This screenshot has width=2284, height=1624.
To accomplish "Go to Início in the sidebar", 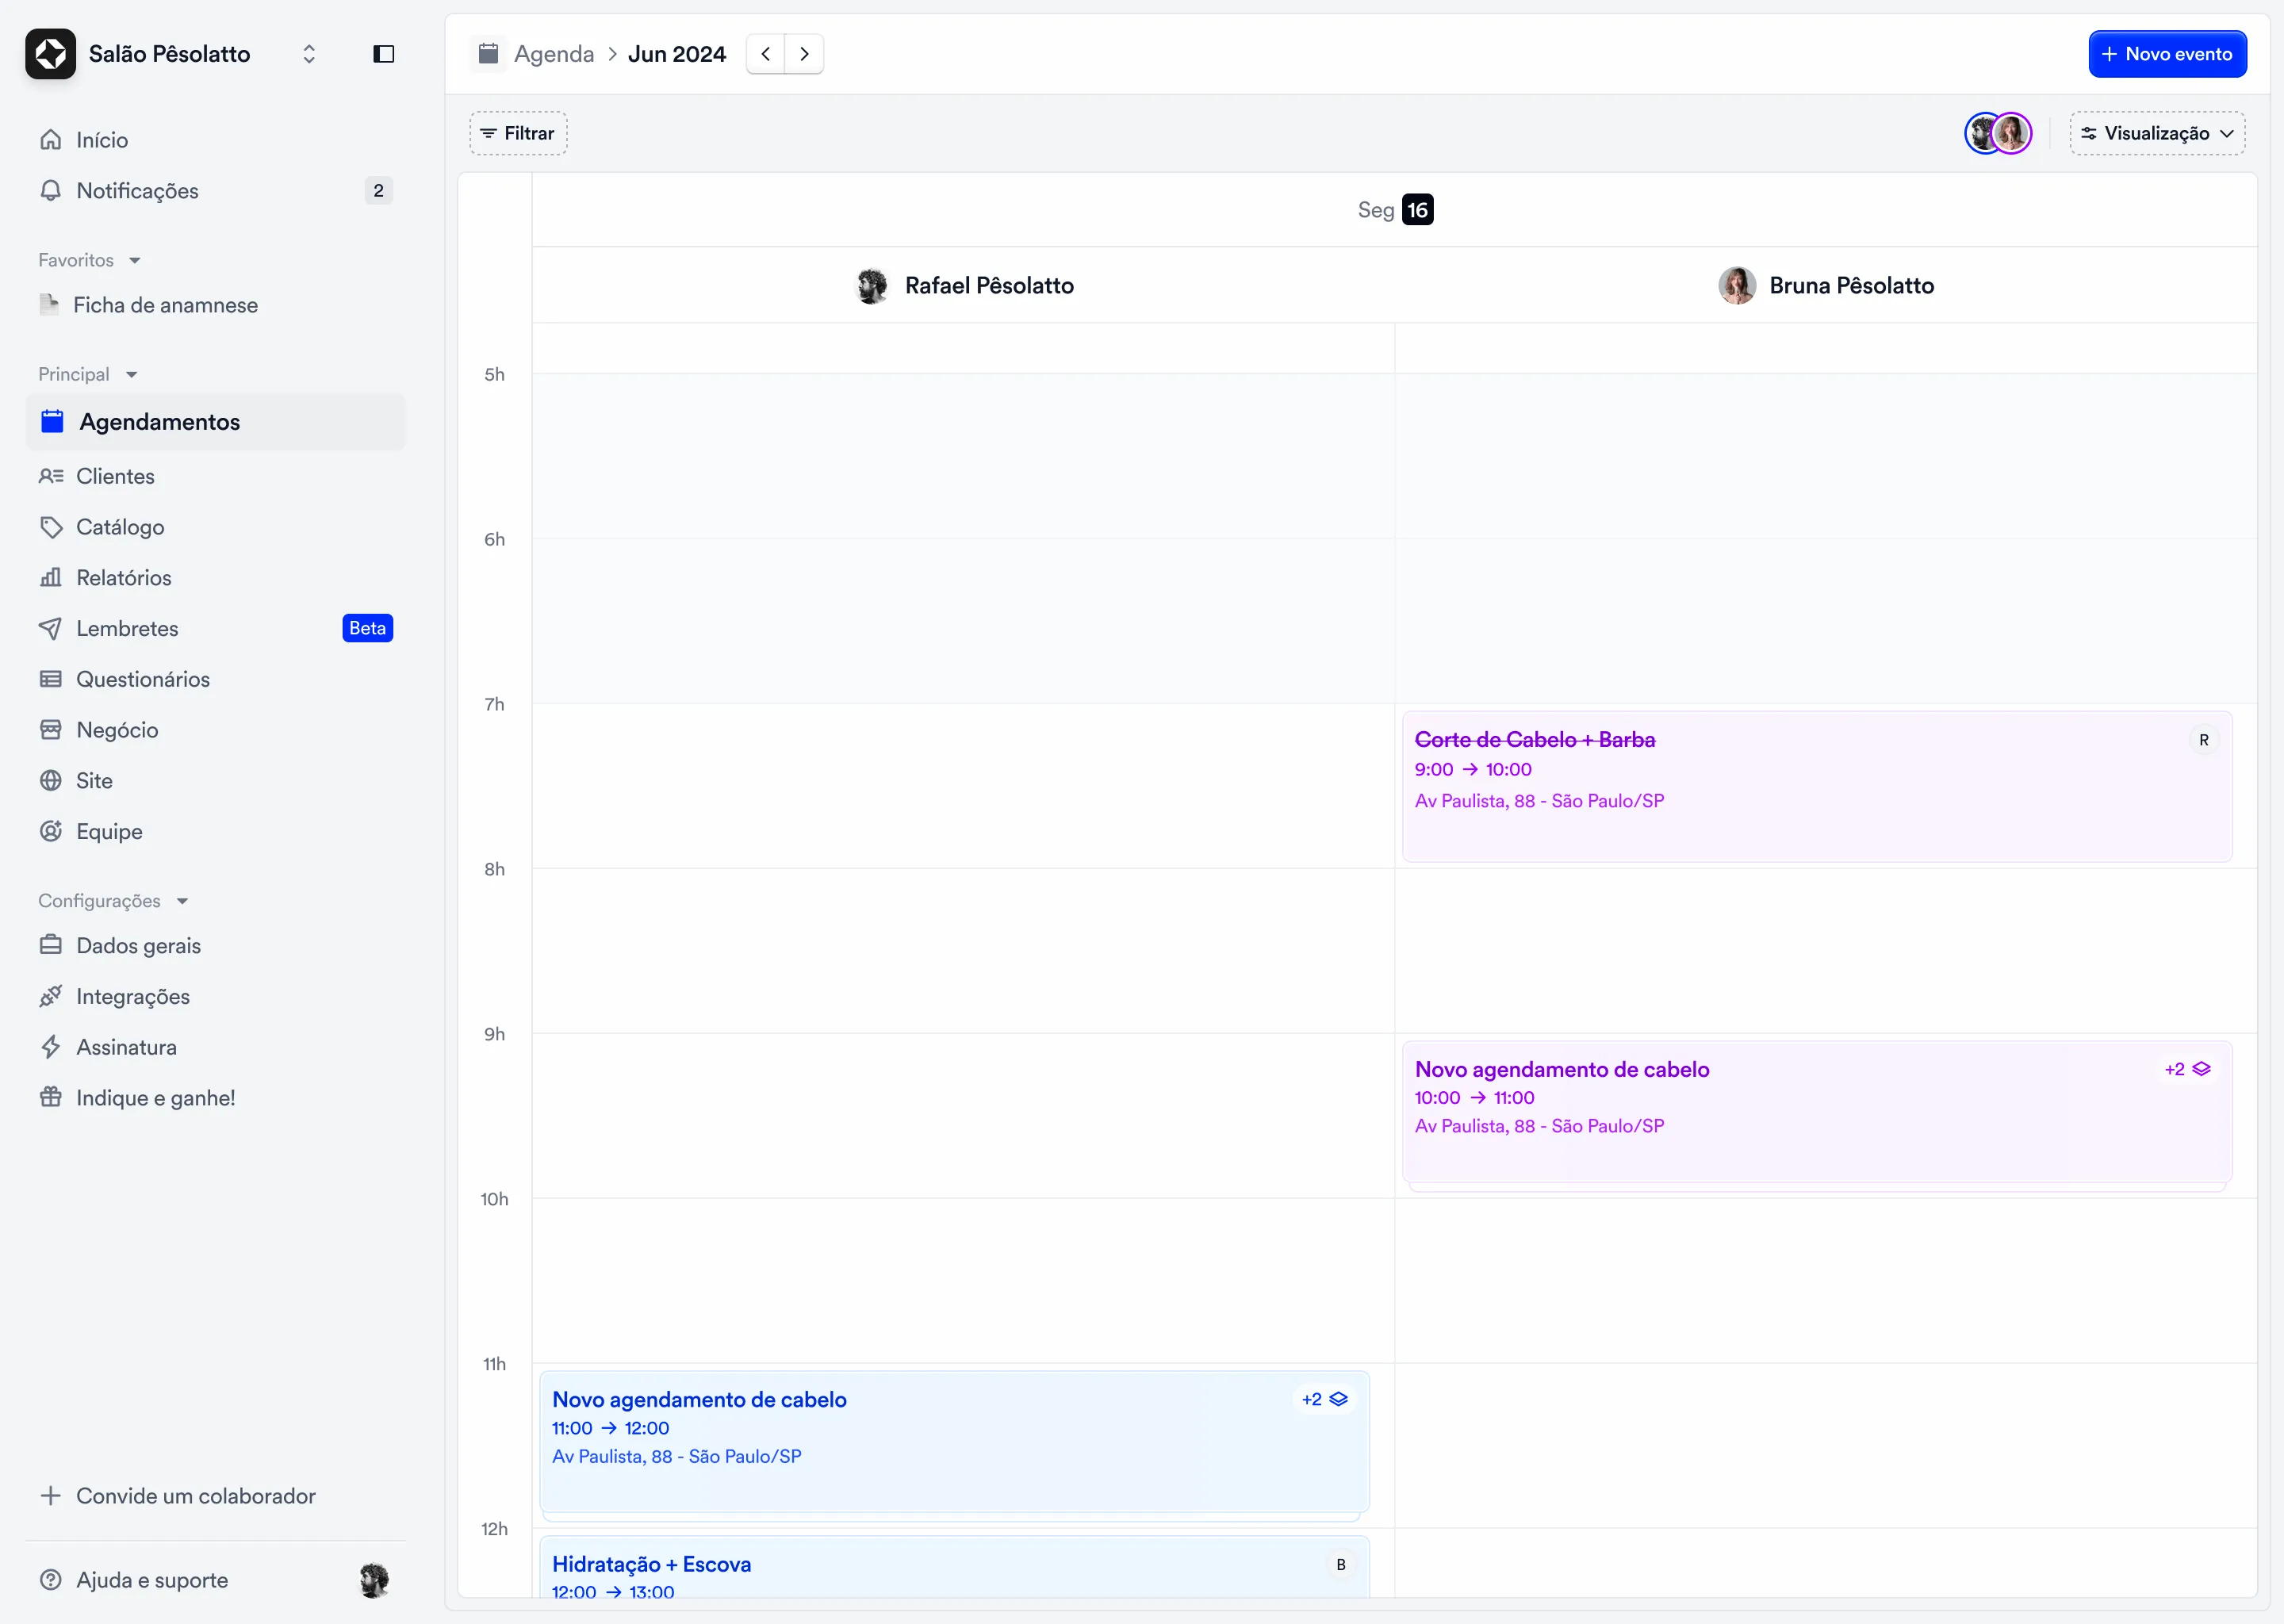I will tap(215, 140).
